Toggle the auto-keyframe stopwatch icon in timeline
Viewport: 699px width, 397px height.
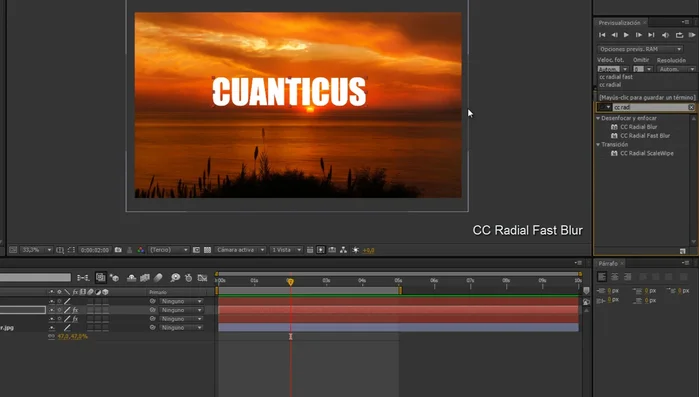[189, 278]
